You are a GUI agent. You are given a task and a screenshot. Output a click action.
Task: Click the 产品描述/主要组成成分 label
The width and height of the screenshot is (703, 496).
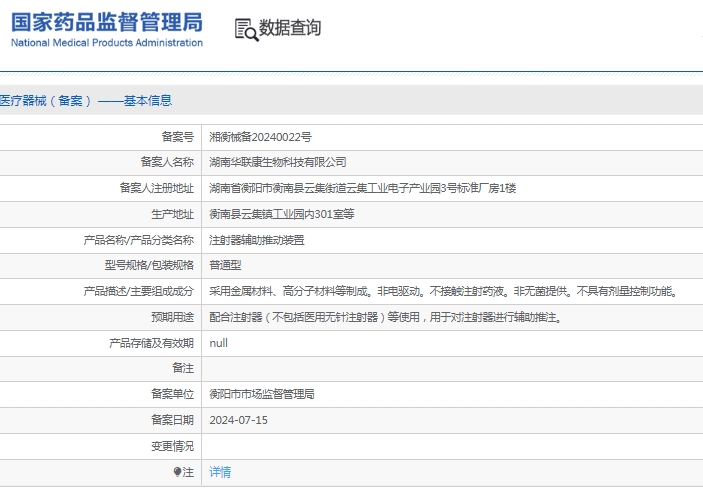click(x=139, y=292)
